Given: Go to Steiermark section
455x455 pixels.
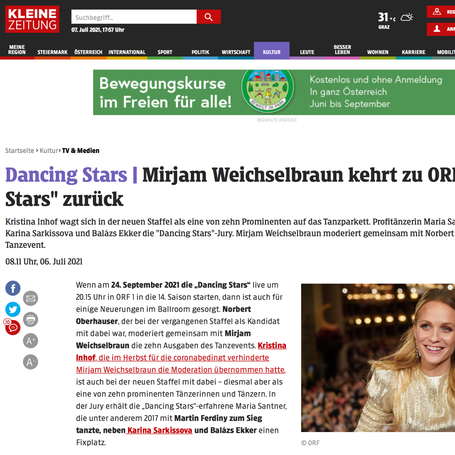Looking at the screenshot, I should point(52,52).
